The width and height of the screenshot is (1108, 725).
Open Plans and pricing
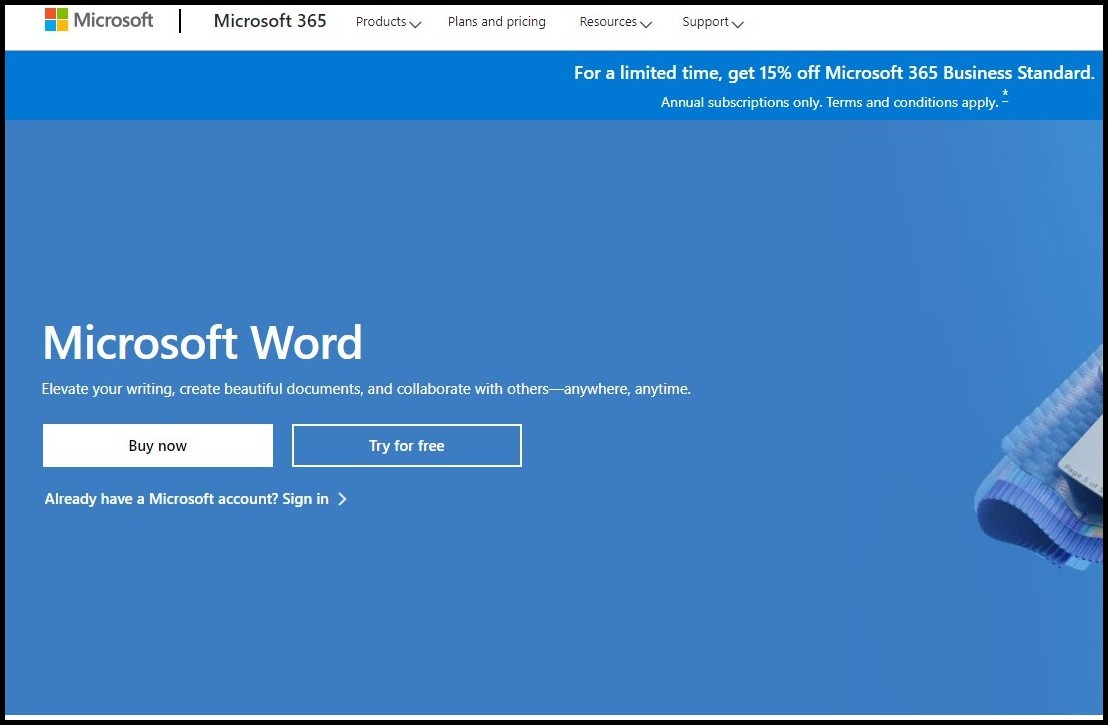click(x=497, y=22)
